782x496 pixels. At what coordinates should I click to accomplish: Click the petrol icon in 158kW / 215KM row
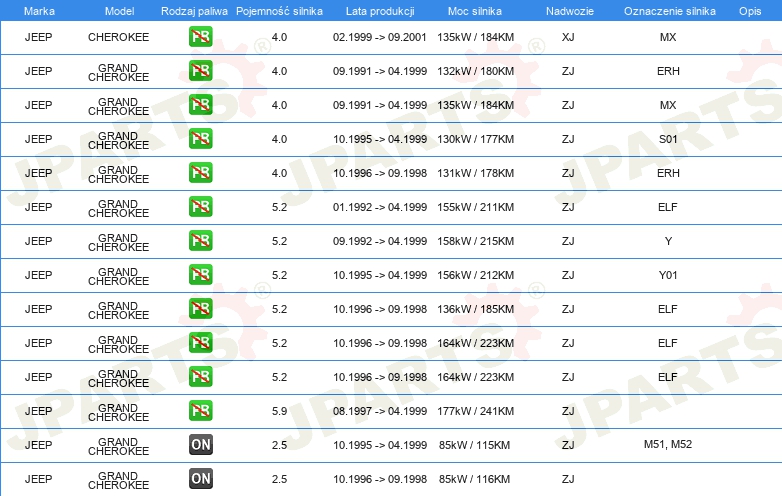point(200,241)
